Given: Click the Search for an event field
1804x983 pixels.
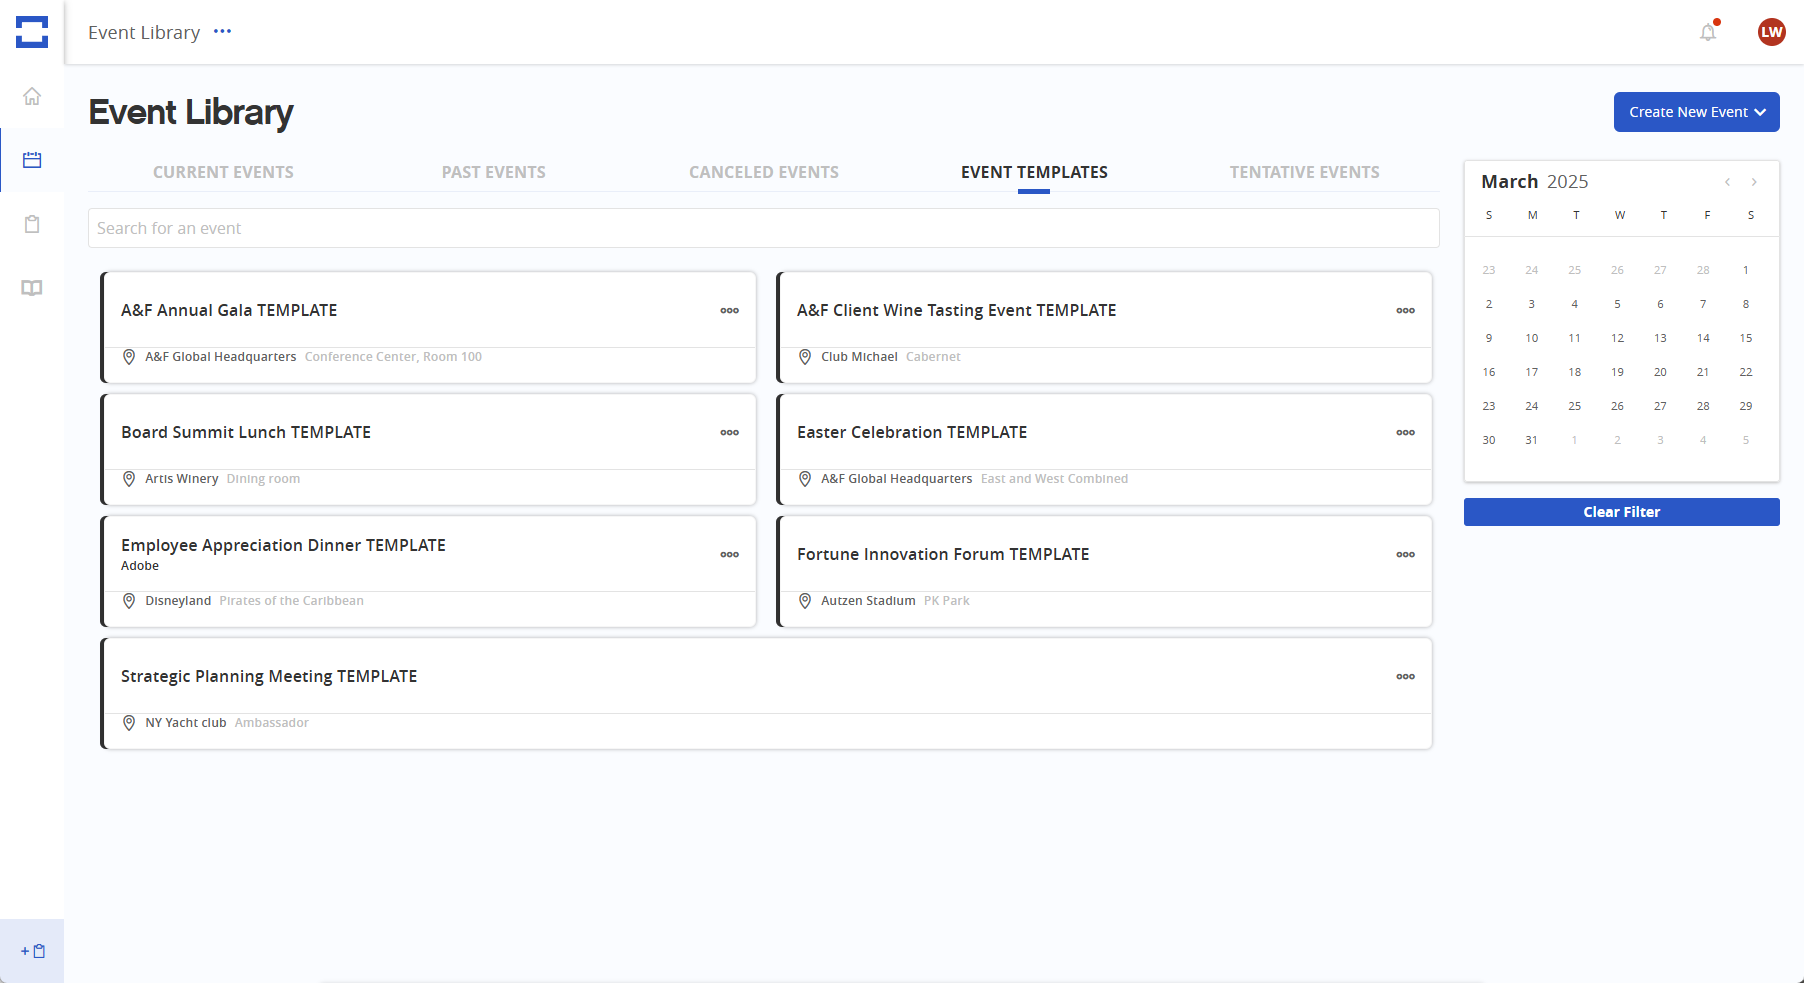Looking at the screenshot, I should (x=764, y=228).
